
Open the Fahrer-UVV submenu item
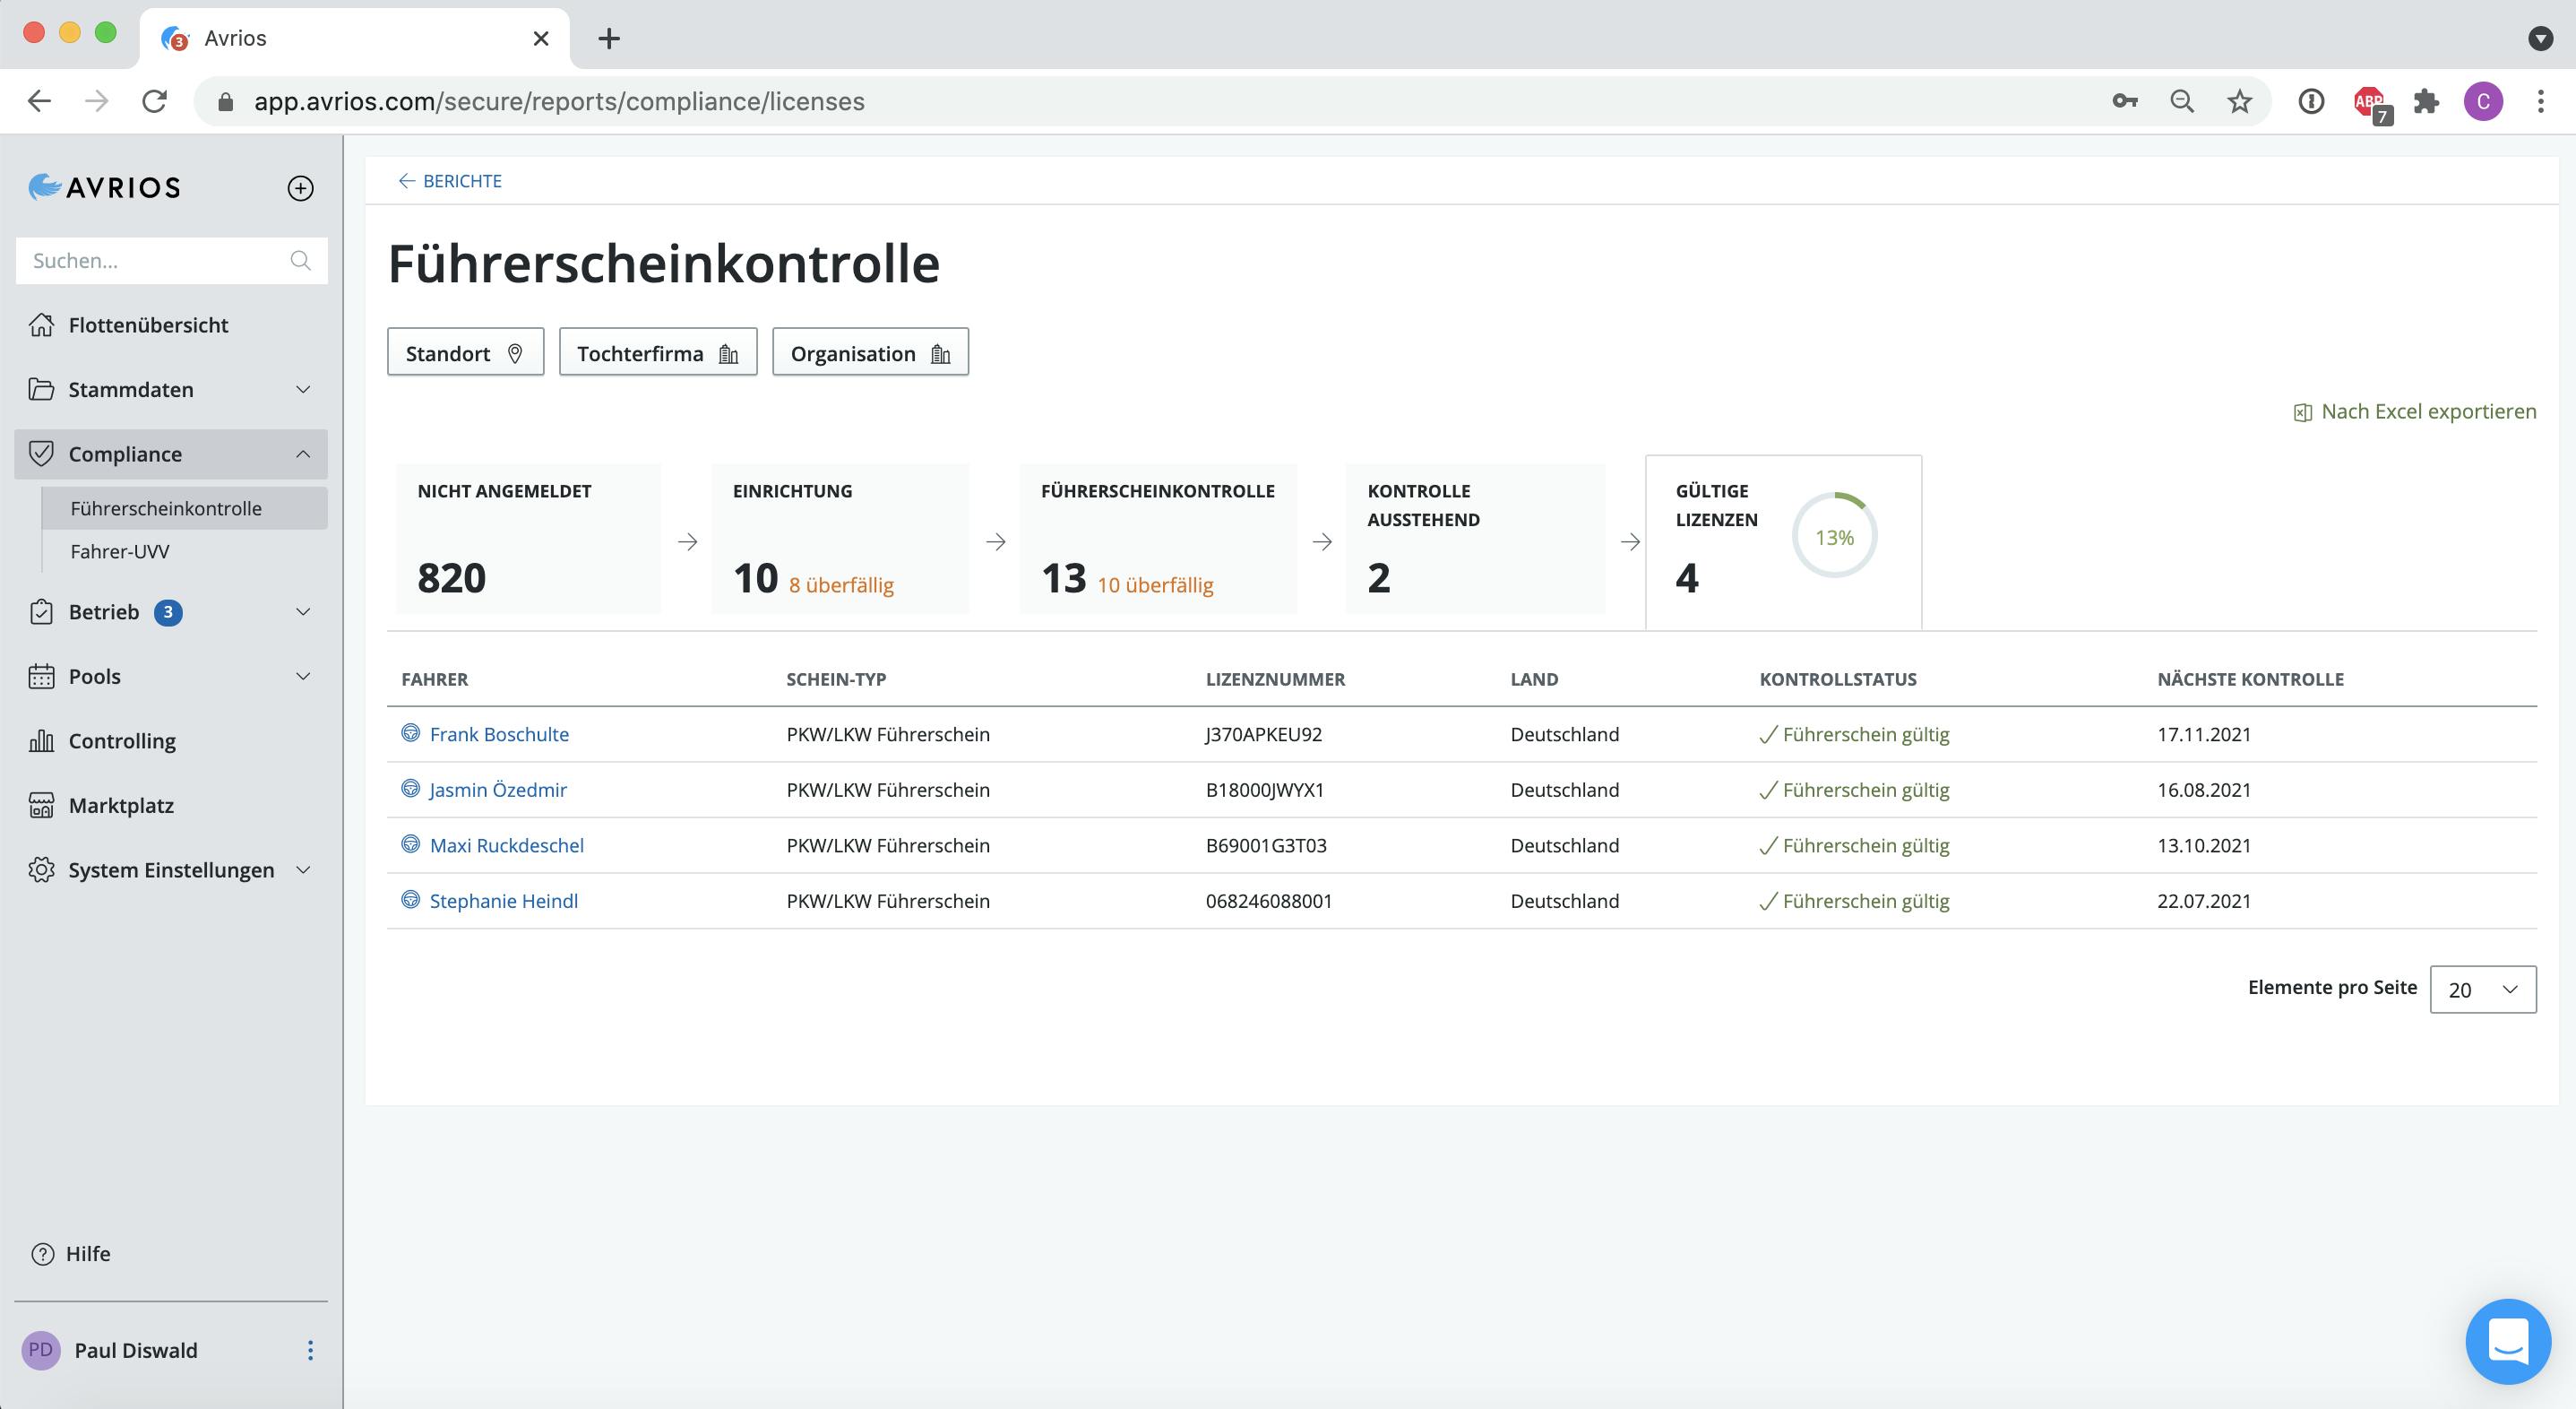(x=120, y=551)
